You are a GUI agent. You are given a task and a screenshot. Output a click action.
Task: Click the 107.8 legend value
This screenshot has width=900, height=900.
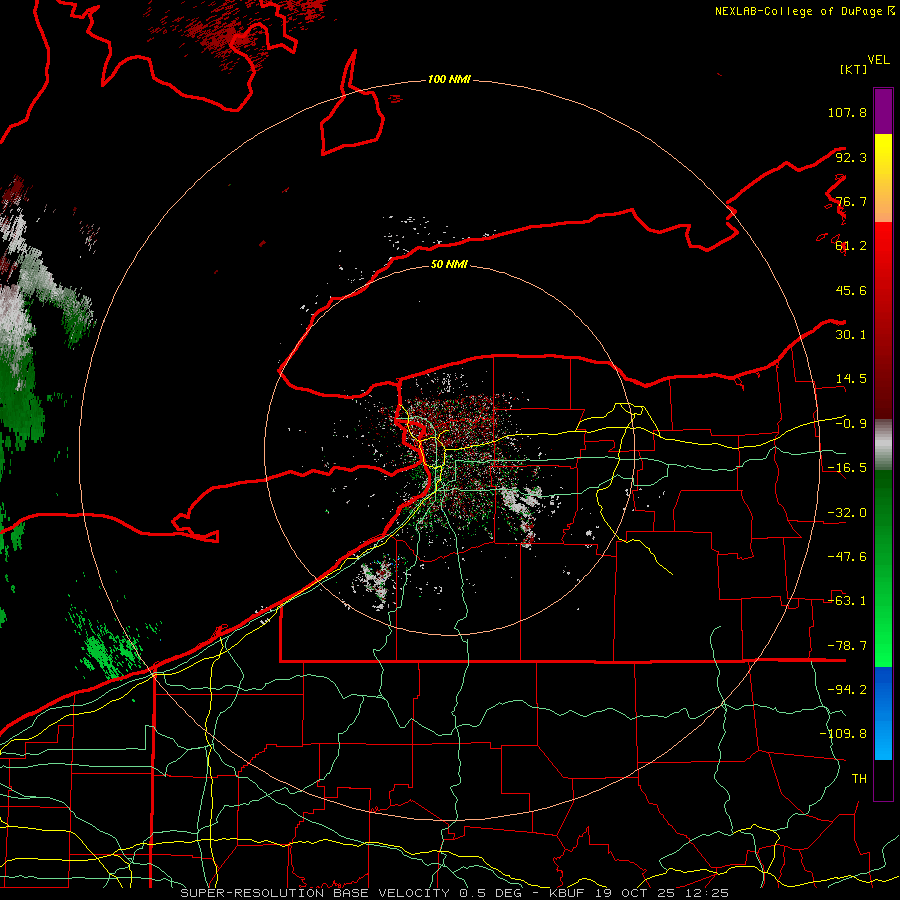point(847,112)
